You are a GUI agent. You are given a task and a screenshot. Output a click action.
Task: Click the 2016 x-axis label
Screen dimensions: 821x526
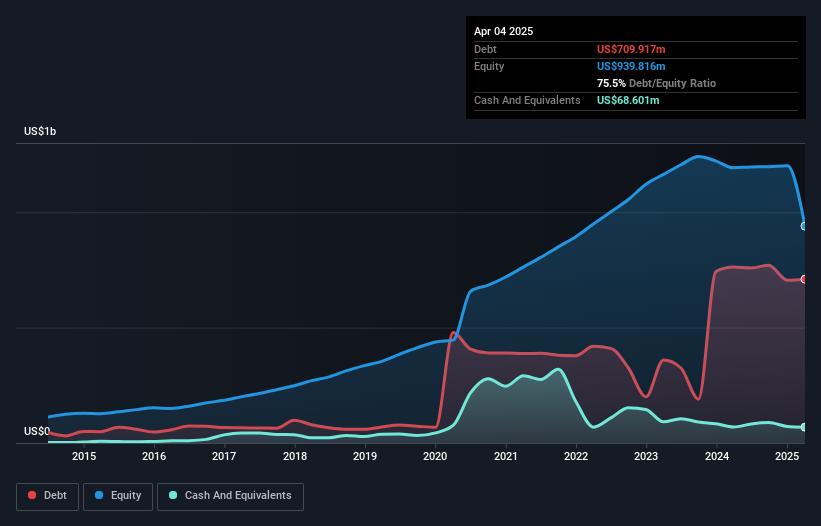tap(154, 456)
